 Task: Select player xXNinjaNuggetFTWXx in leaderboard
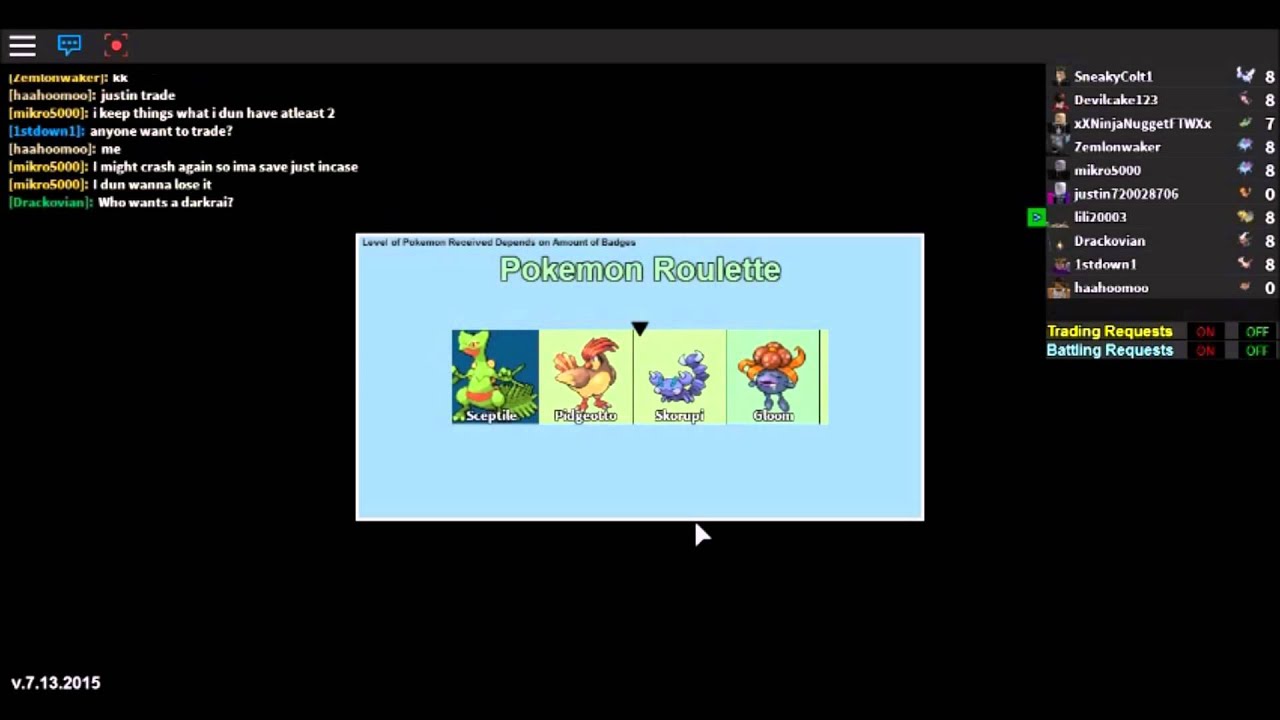click(1142, 123)
